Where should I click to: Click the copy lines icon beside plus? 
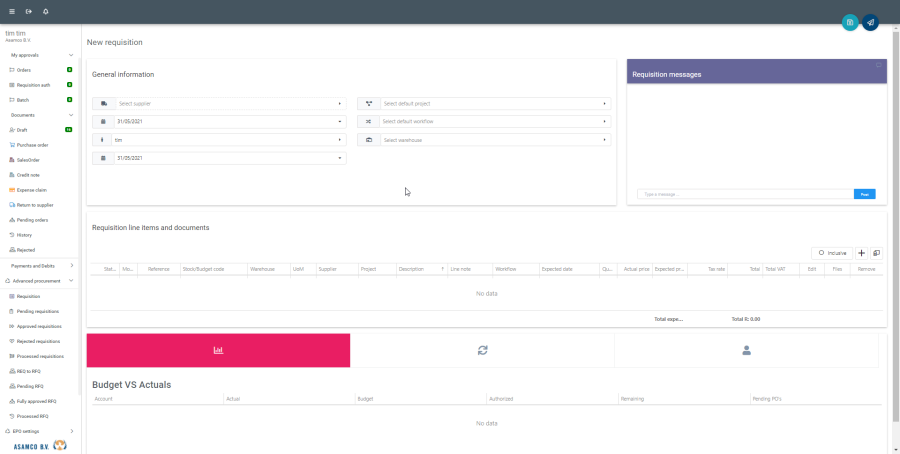876,253
